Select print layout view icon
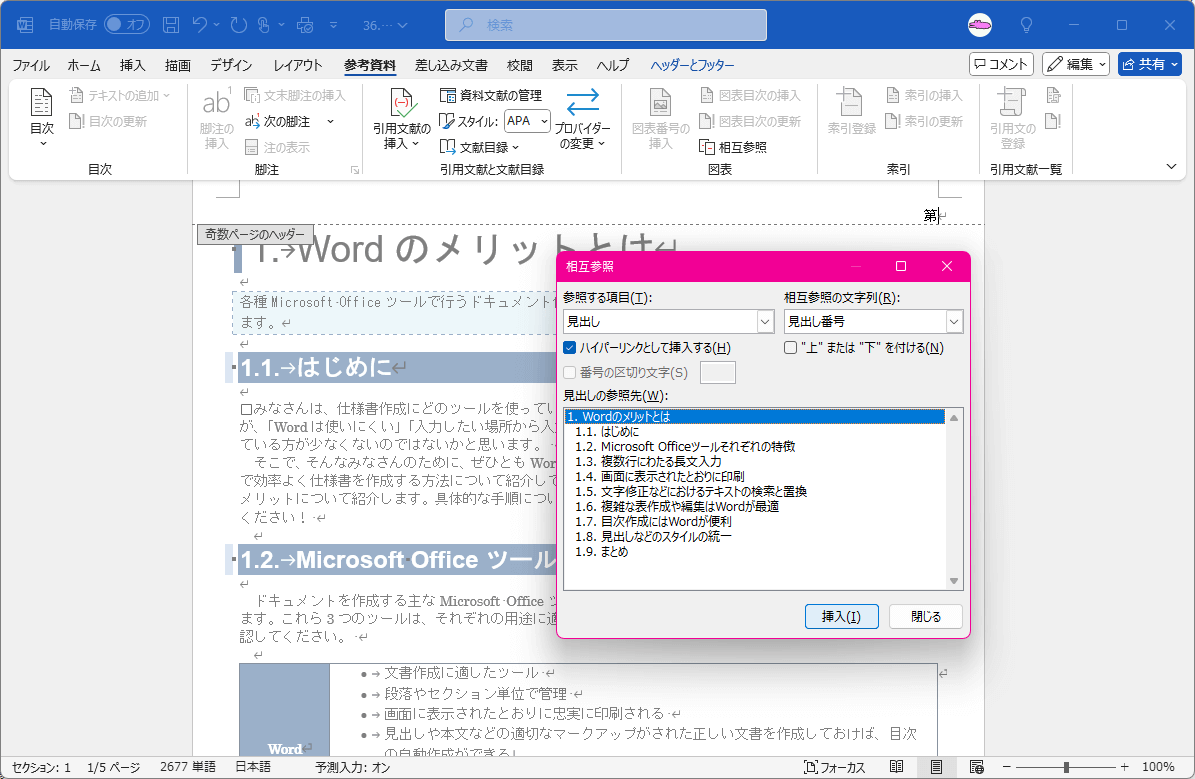The width and height of the screenshot is (1195, 779). (936, 767)
